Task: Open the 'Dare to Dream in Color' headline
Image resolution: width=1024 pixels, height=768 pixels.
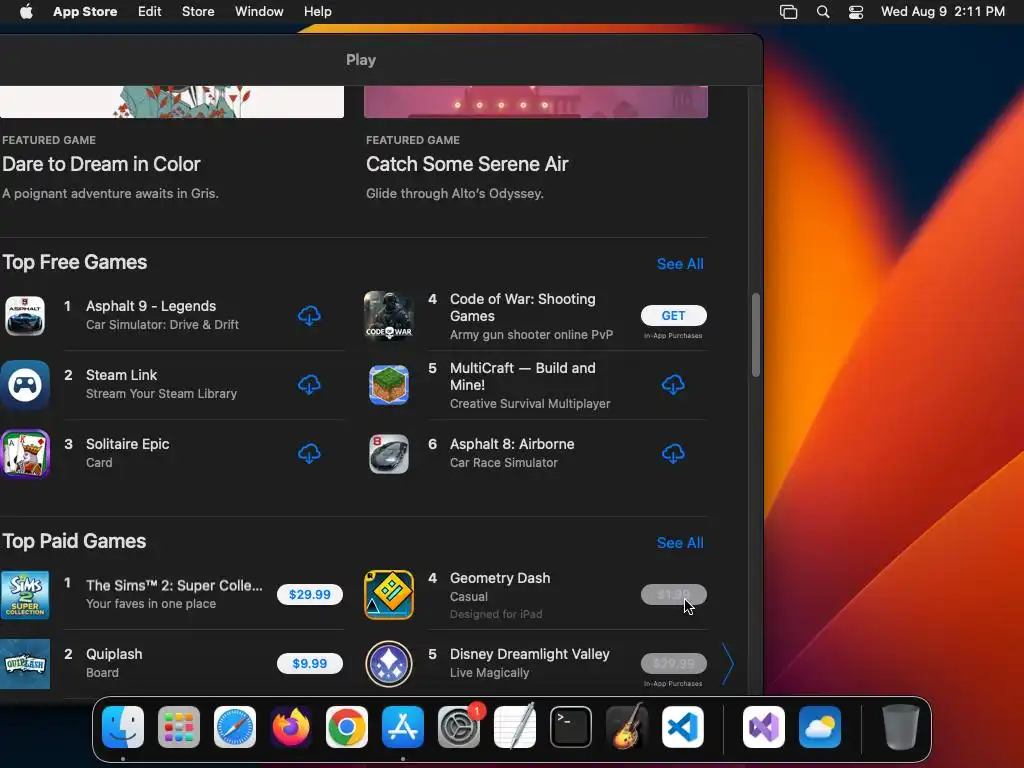Action: coord(101,164)
